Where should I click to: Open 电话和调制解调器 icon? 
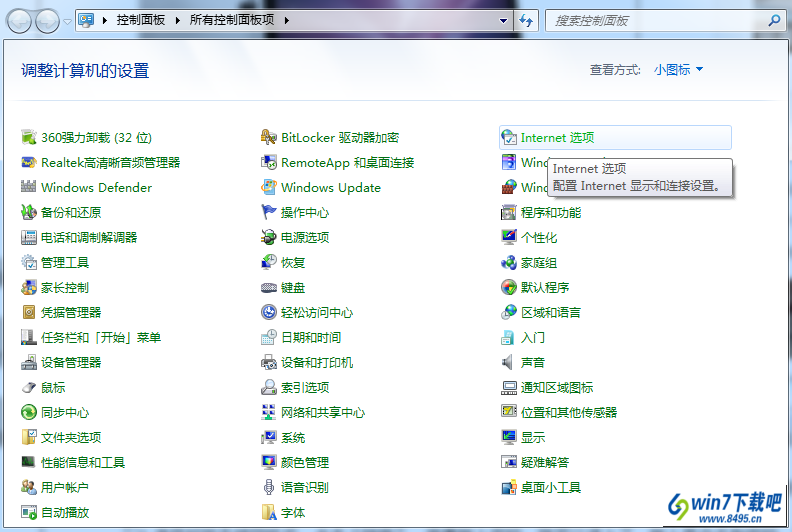tap(29, 237)
